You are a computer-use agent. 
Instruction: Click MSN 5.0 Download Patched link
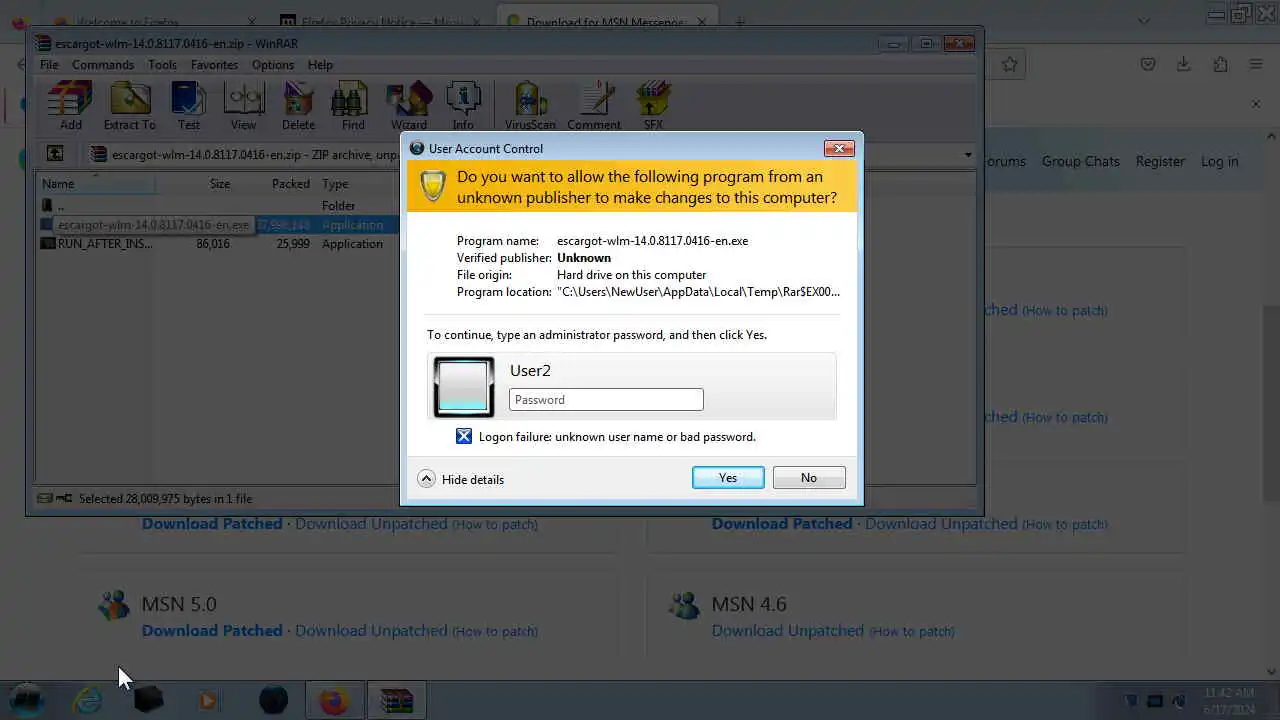click(212, 631)
